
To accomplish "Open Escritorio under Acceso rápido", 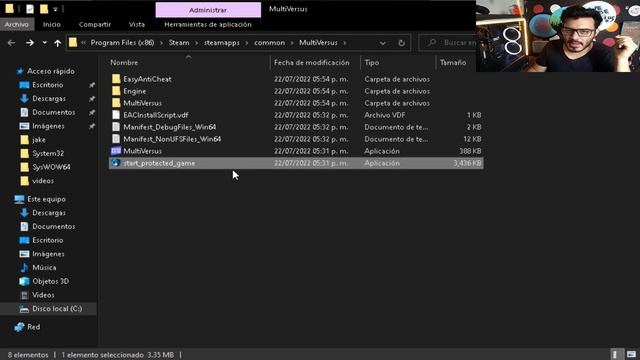I will pyautogui.click(x=48, y=85).
